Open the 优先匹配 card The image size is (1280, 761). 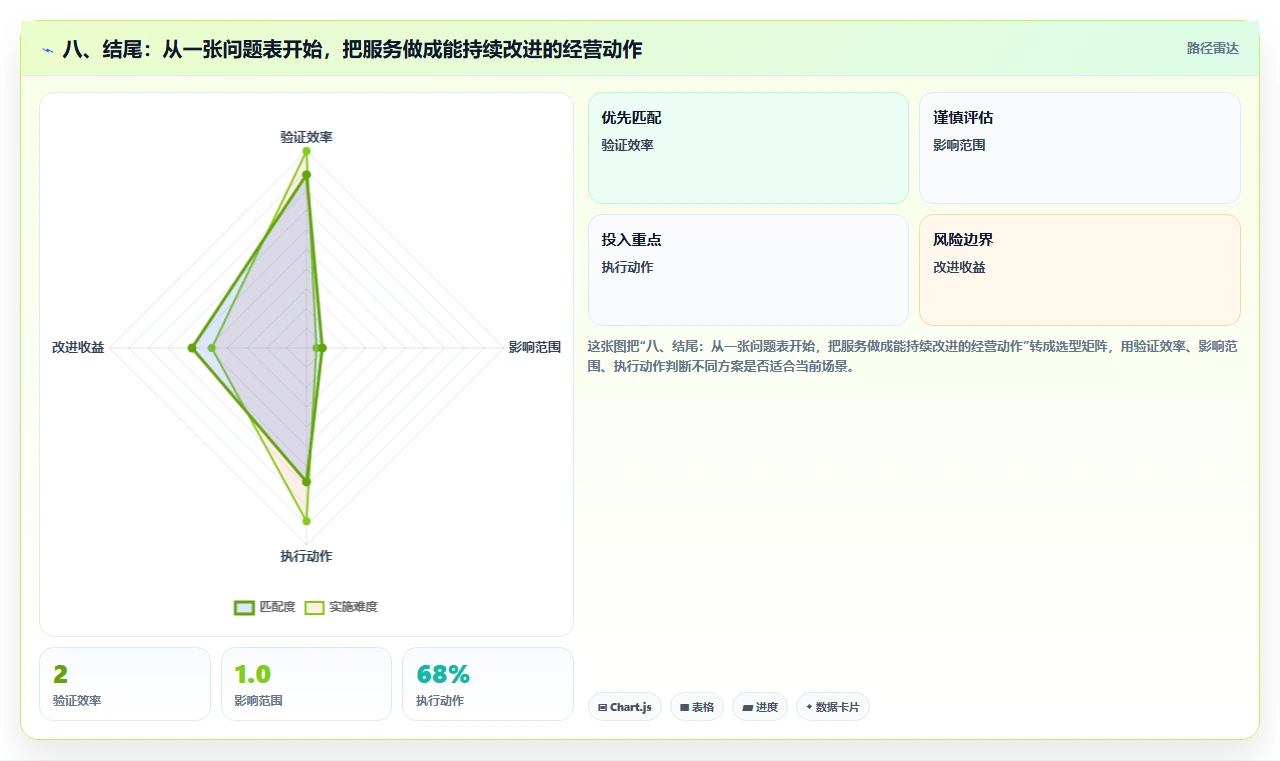coord(748,148)
